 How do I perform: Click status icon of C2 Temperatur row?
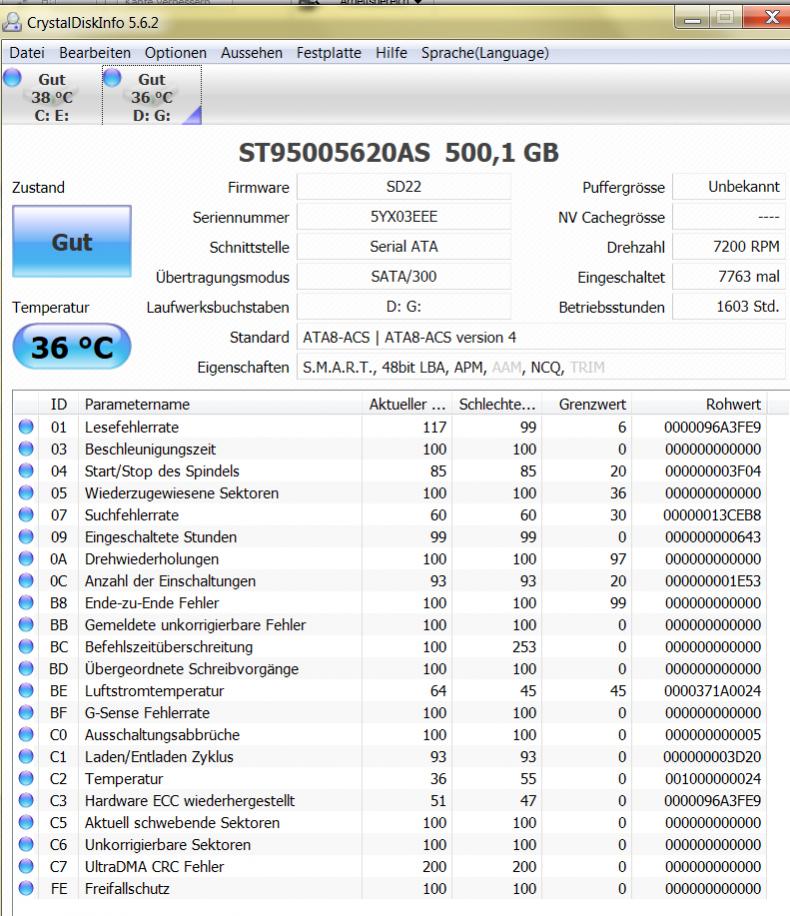26,778
